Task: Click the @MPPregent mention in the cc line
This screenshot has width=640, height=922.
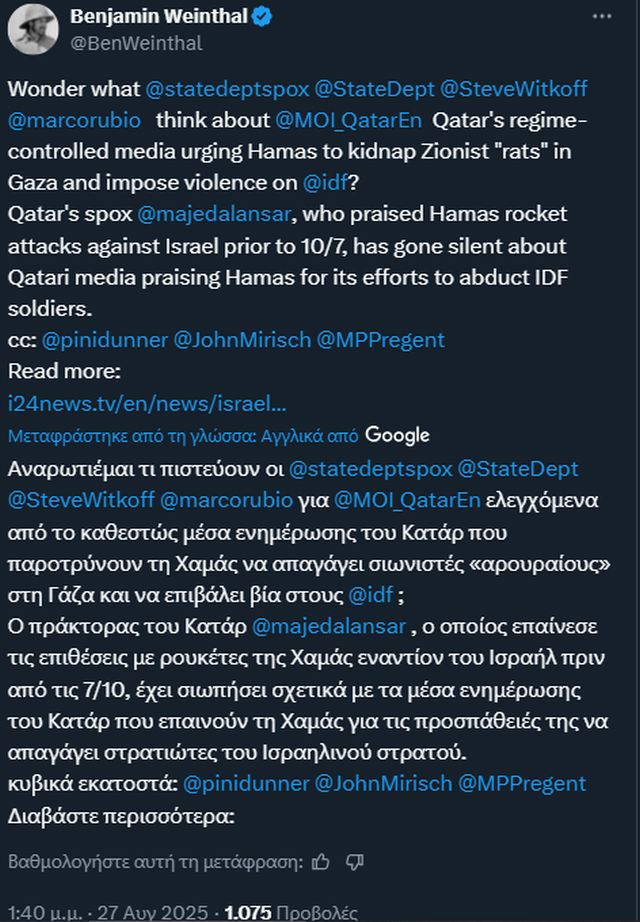Action: pos(380,340)
